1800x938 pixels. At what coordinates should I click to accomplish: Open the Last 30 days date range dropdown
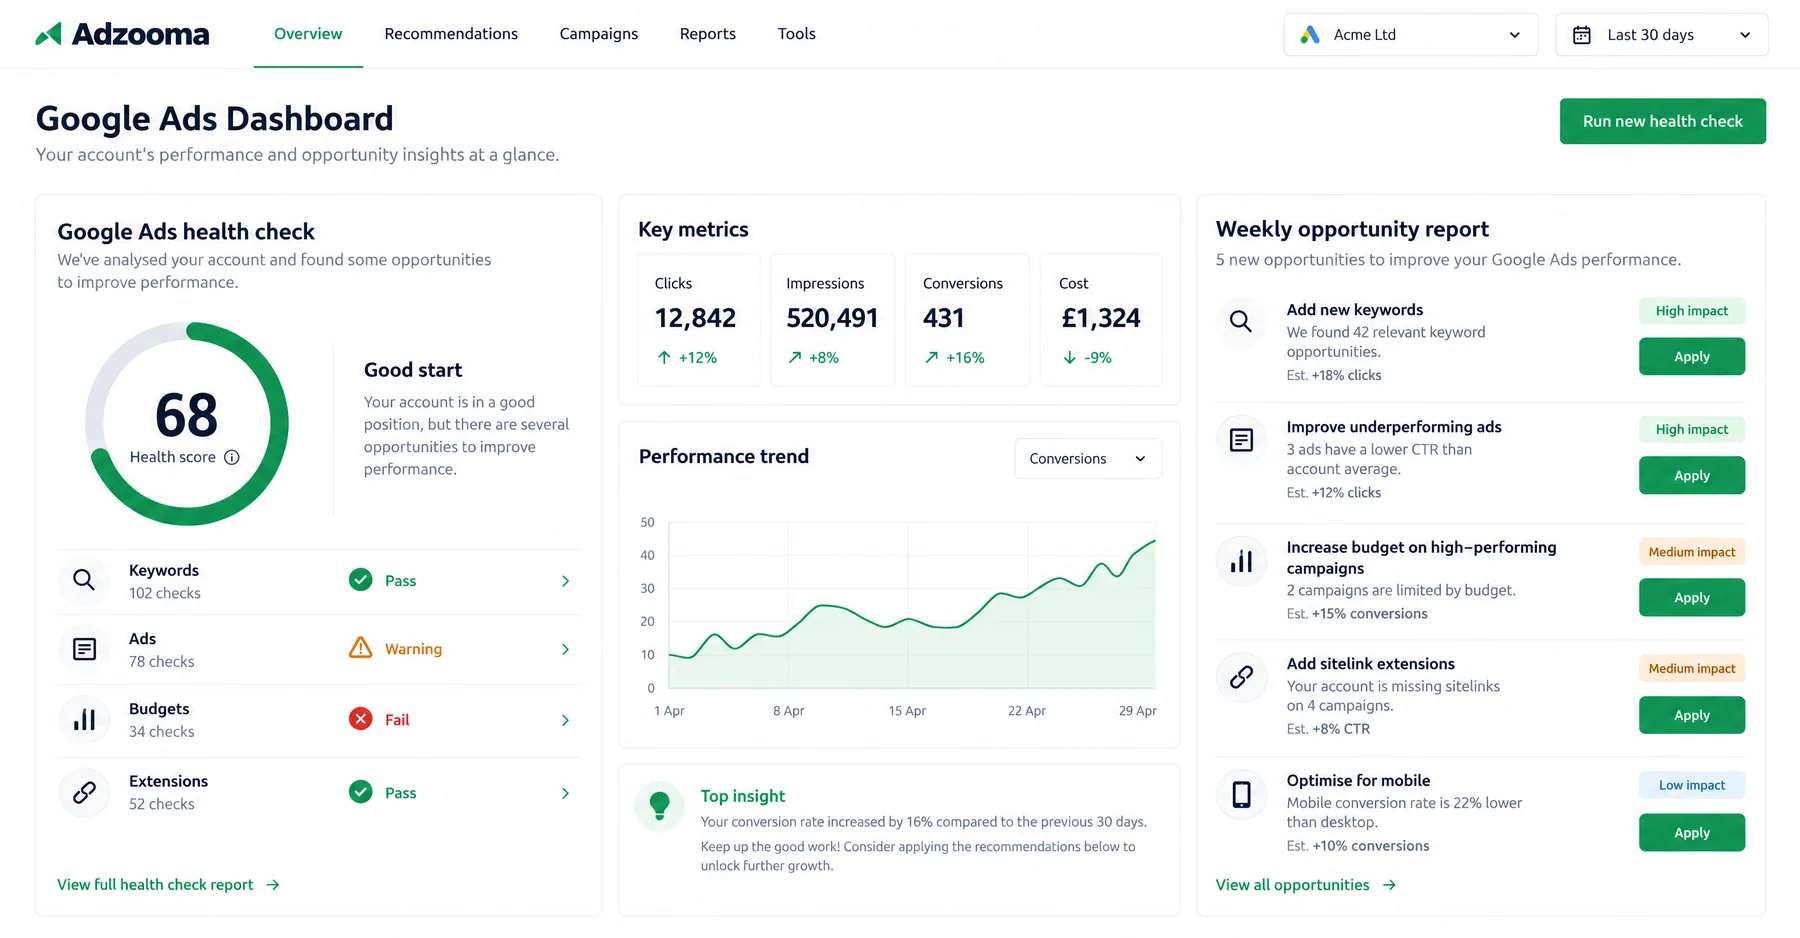point(1661,35)
